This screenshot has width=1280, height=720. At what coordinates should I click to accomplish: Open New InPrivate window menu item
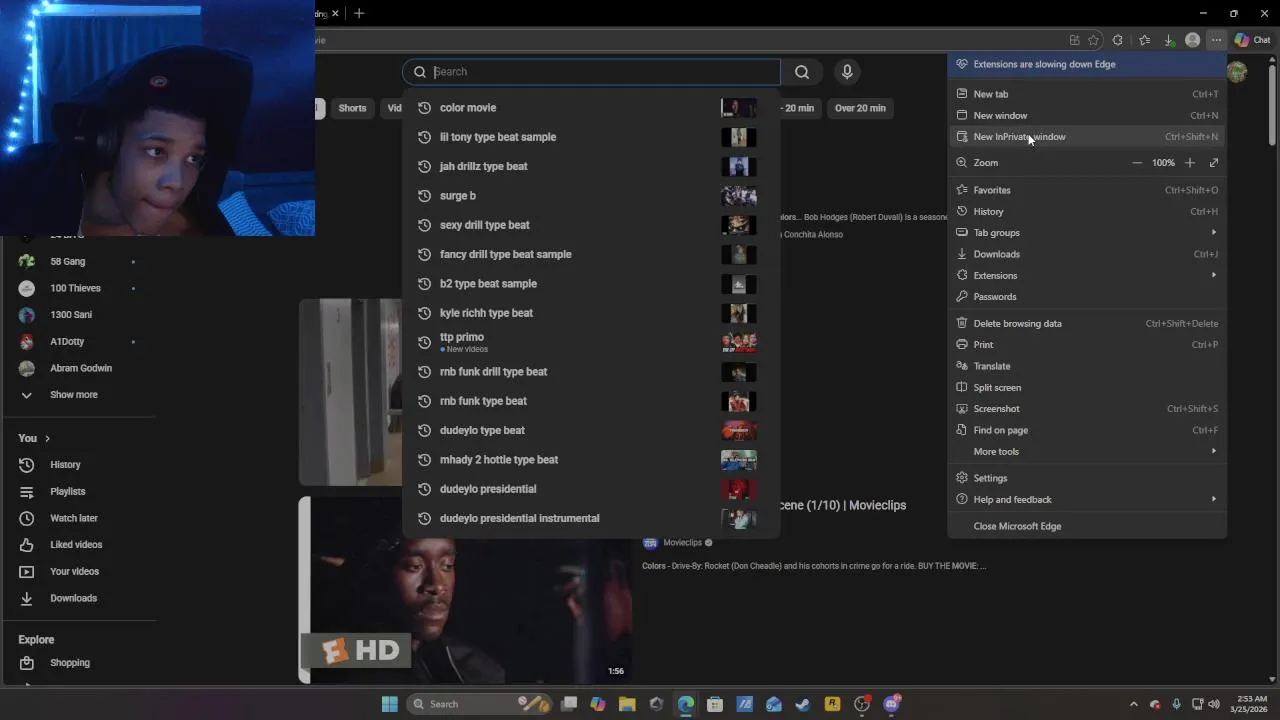tap(1087, 137)
